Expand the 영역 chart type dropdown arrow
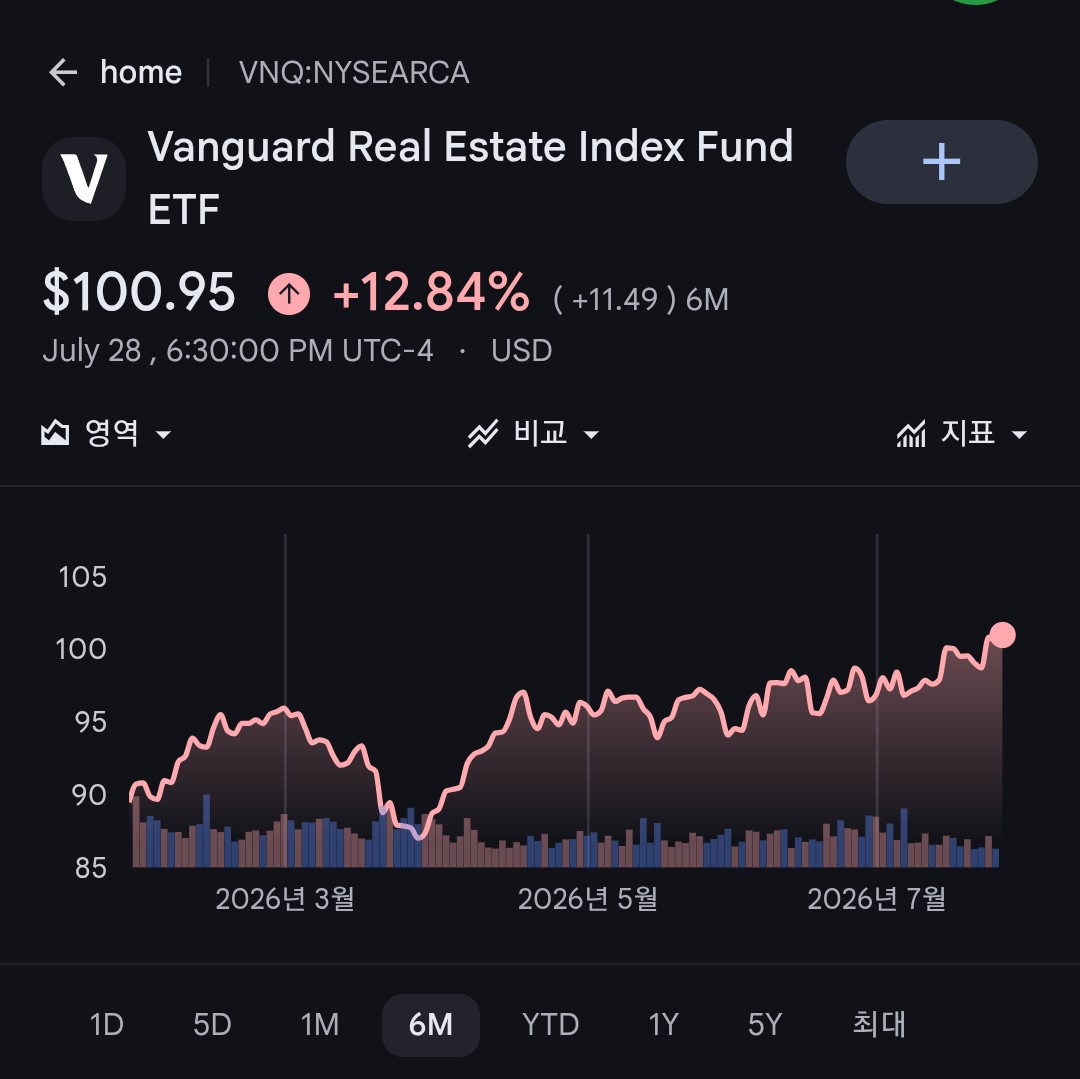Viewport: 1080px width, 1079px height. point(163,435)
